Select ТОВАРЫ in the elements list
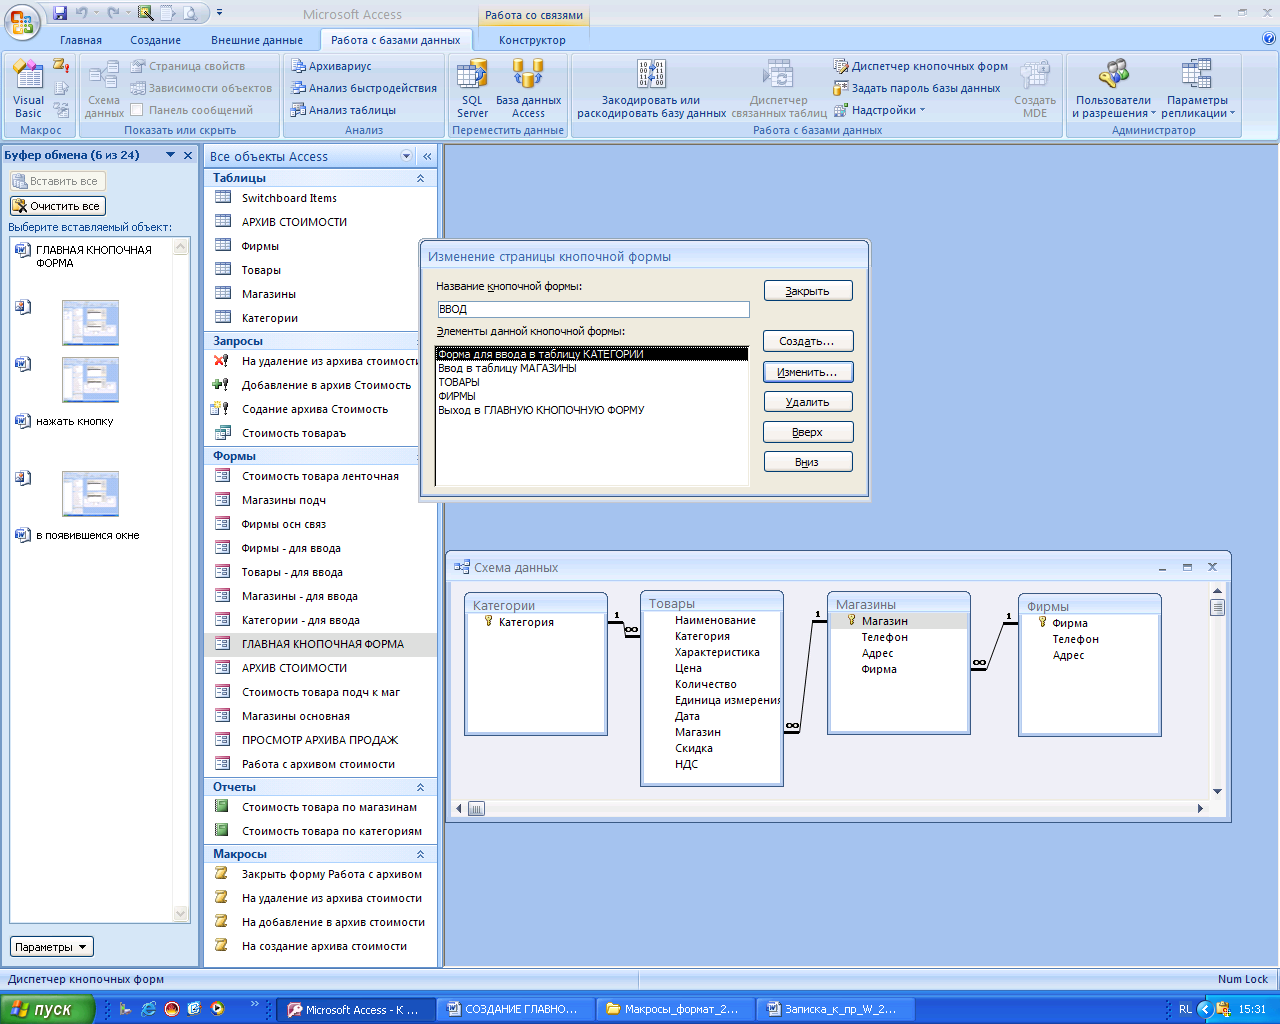The width and height of the screenshot is (1280, 1024). (459, 382)
